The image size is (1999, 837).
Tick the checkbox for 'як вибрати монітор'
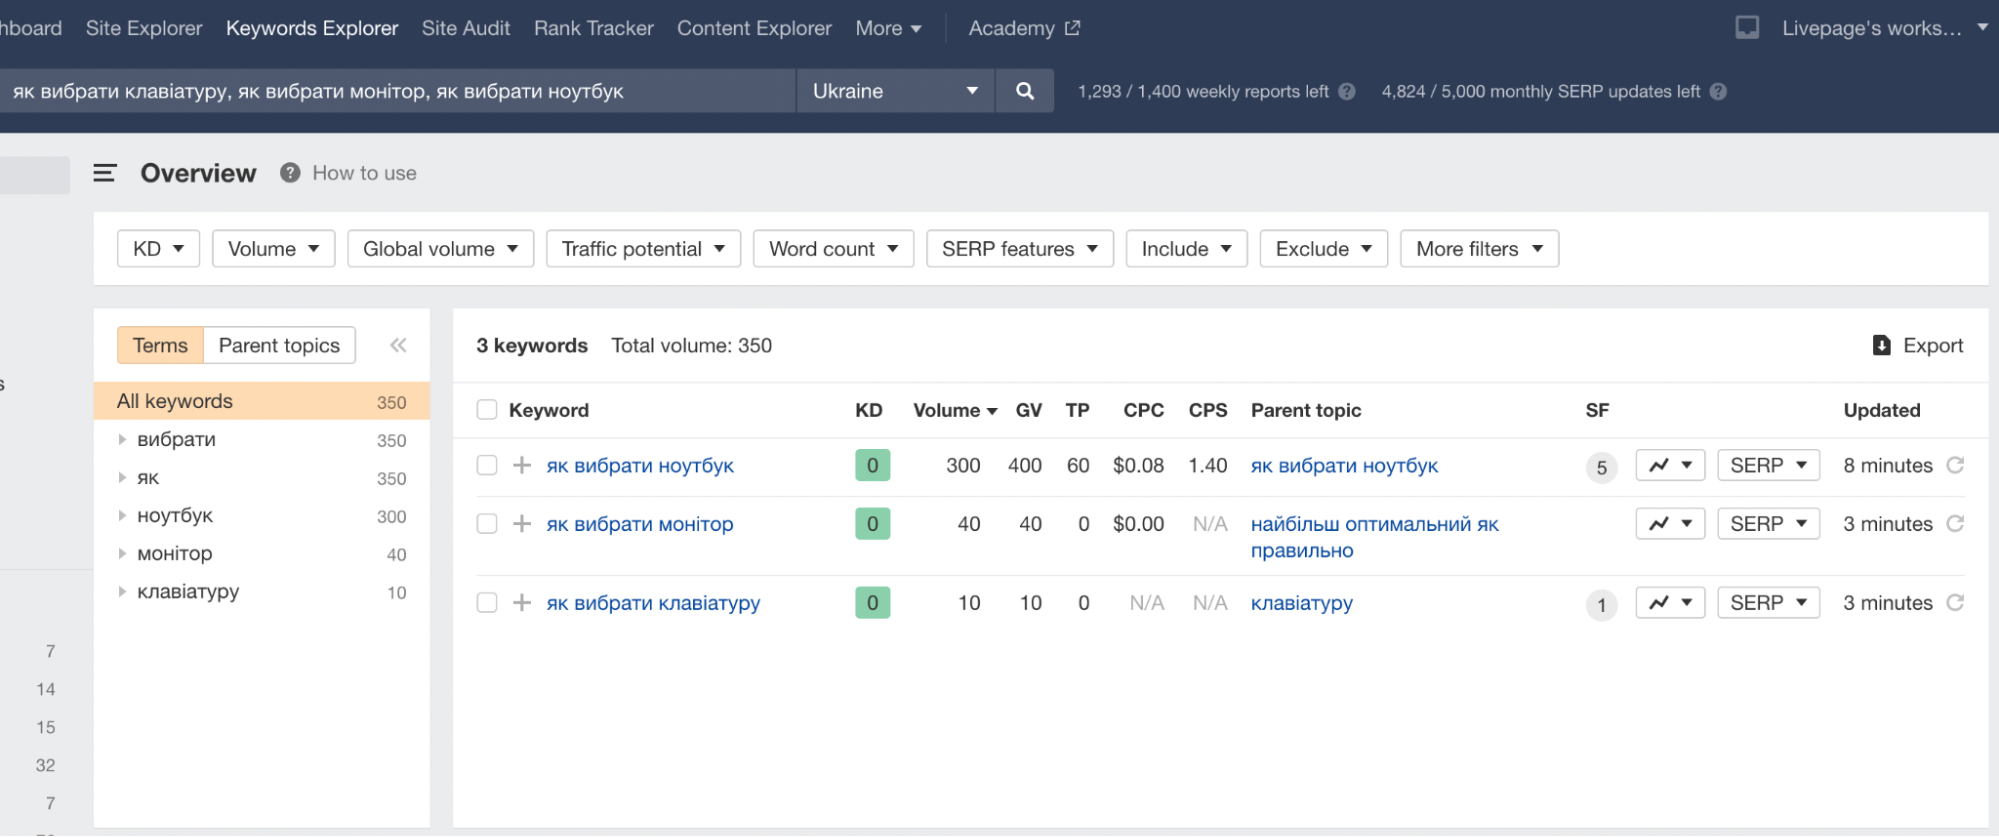(487, 524)
